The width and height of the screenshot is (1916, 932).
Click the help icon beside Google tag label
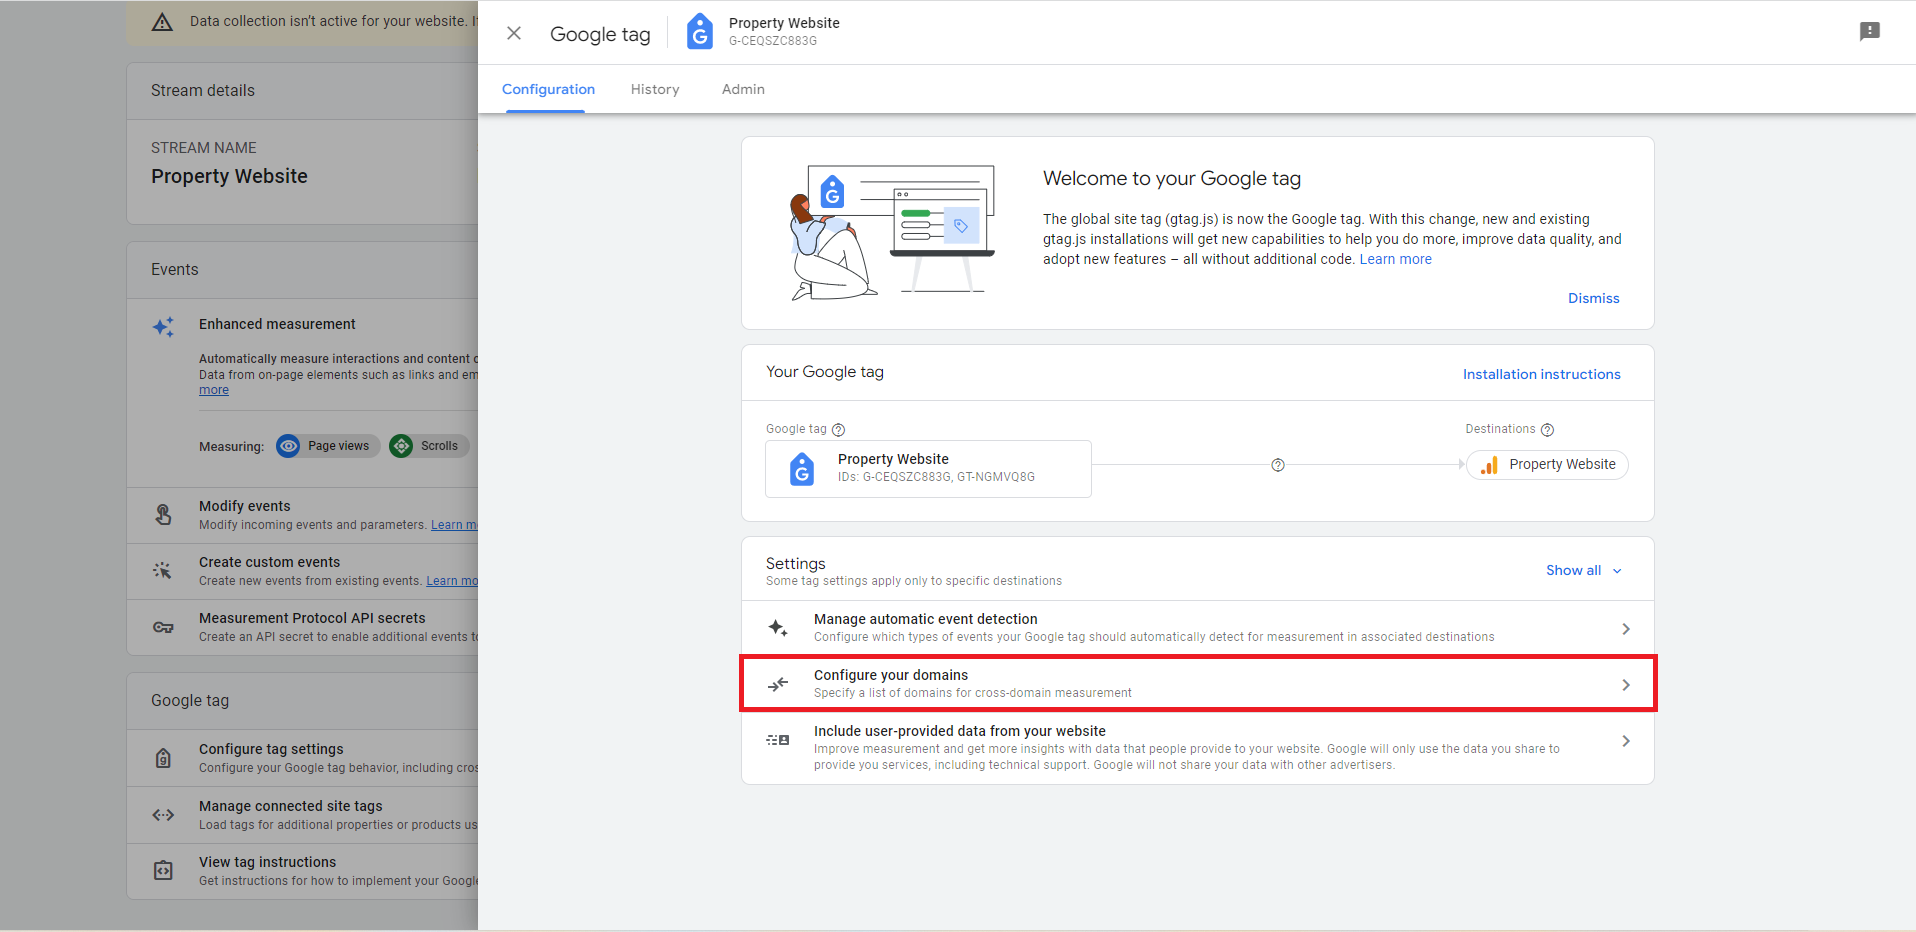(839, 430)
